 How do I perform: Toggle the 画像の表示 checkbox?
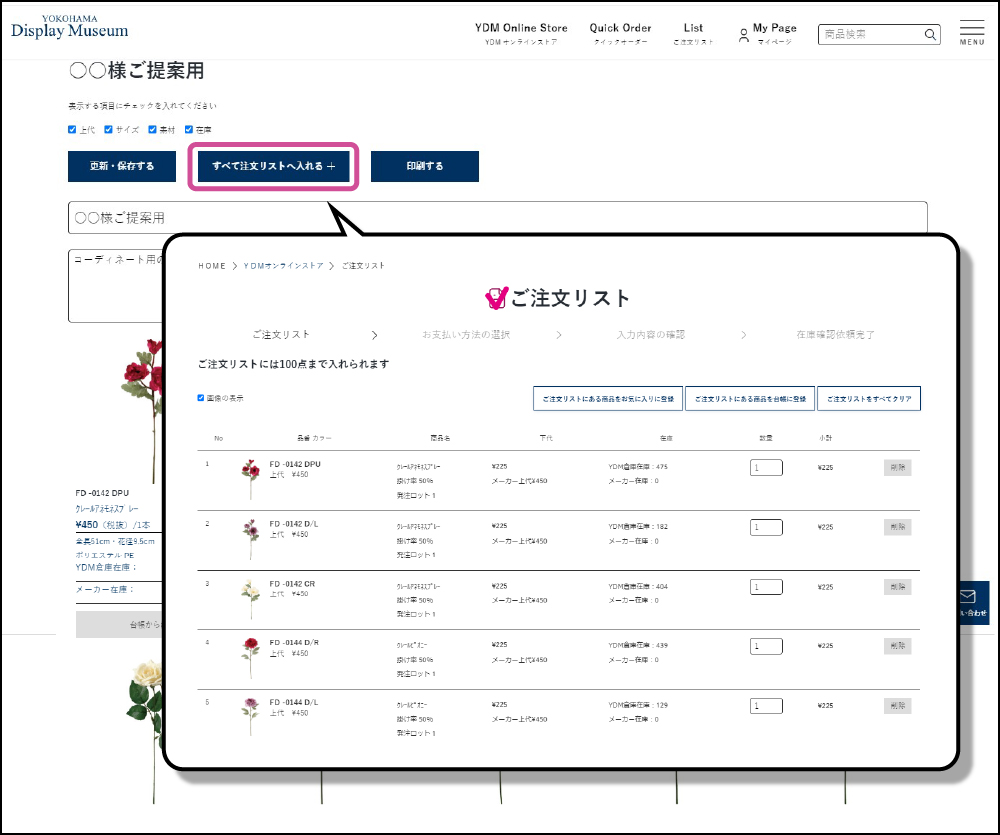click(201, 398)
